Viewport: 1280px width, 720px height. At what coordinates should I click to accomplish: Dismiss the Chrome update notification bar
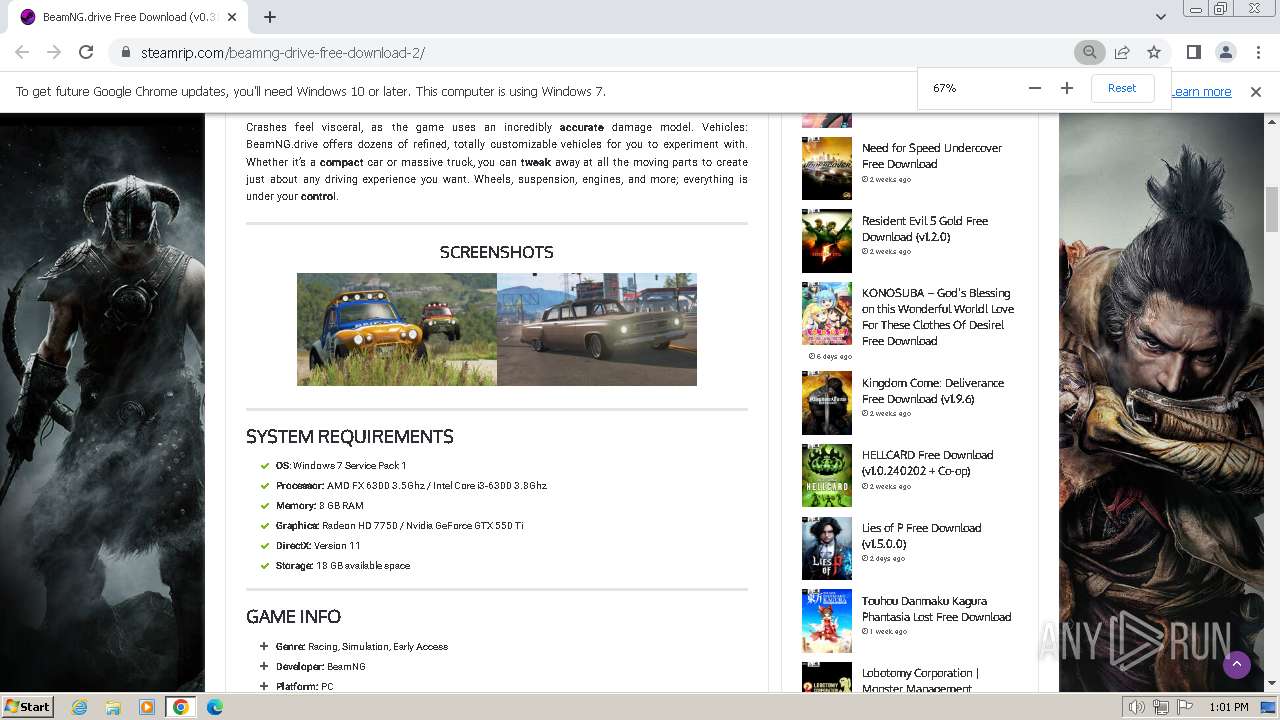pos(1256,92)
